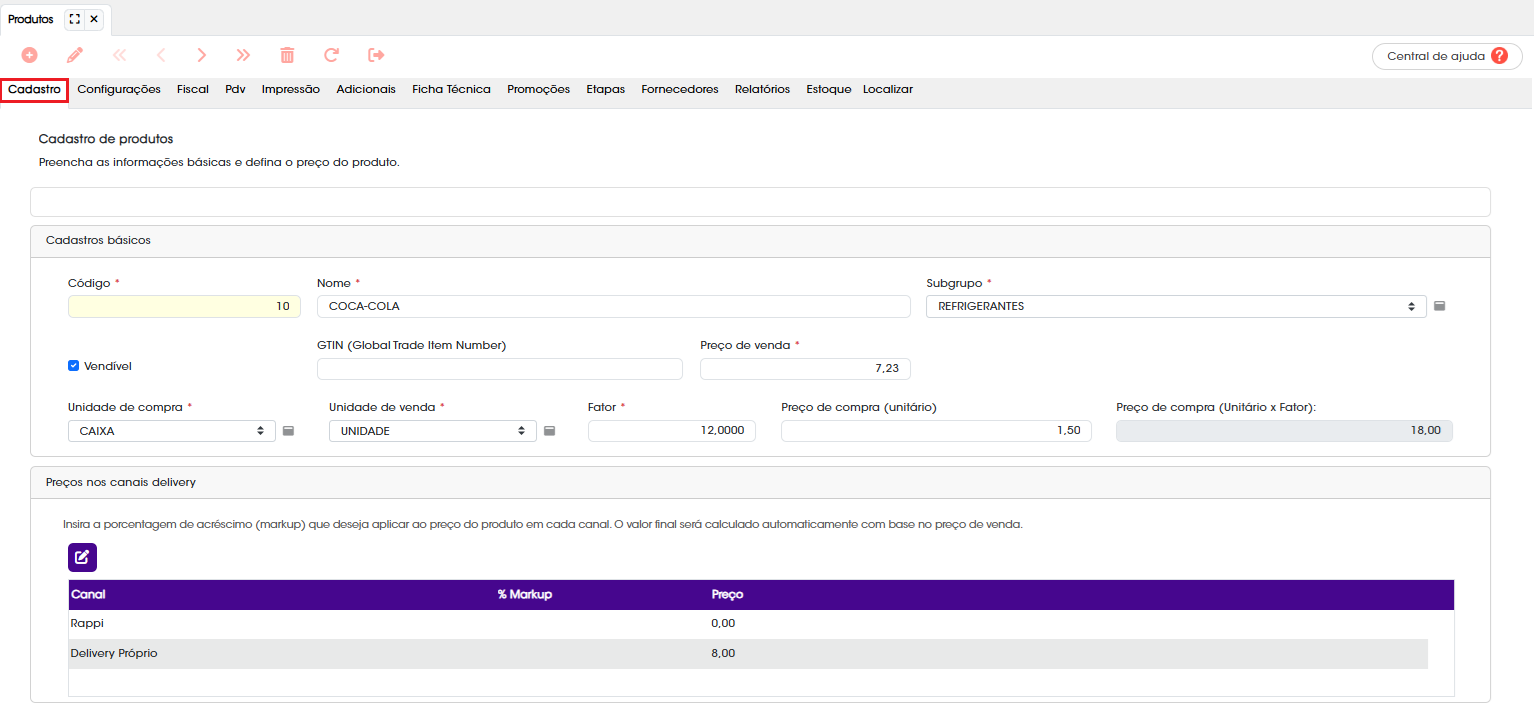The height and width of the screenshot is (720, 1534).
Task: Switch to the Promoções tab
Action: 538,90
